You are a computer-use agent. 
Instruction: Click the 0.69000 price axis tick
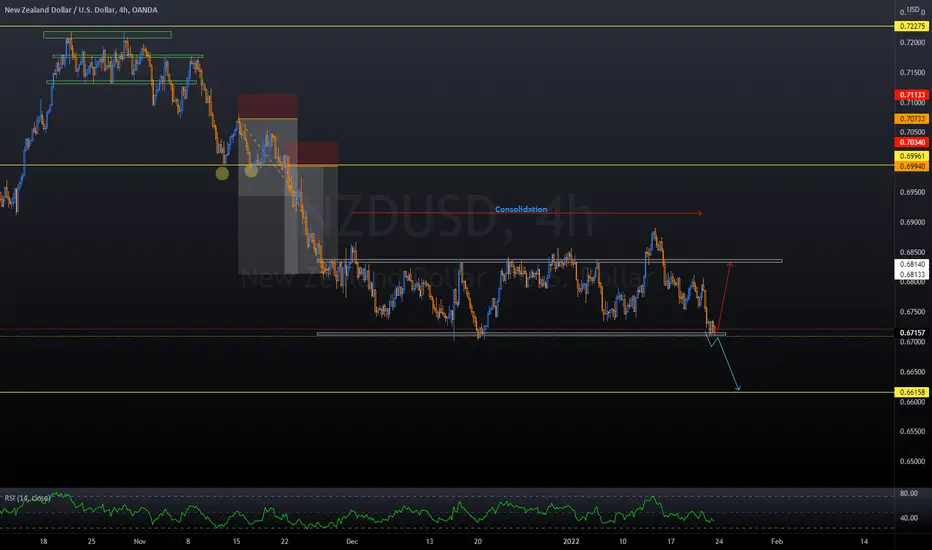pyautogui.click(x=912, y=222)
